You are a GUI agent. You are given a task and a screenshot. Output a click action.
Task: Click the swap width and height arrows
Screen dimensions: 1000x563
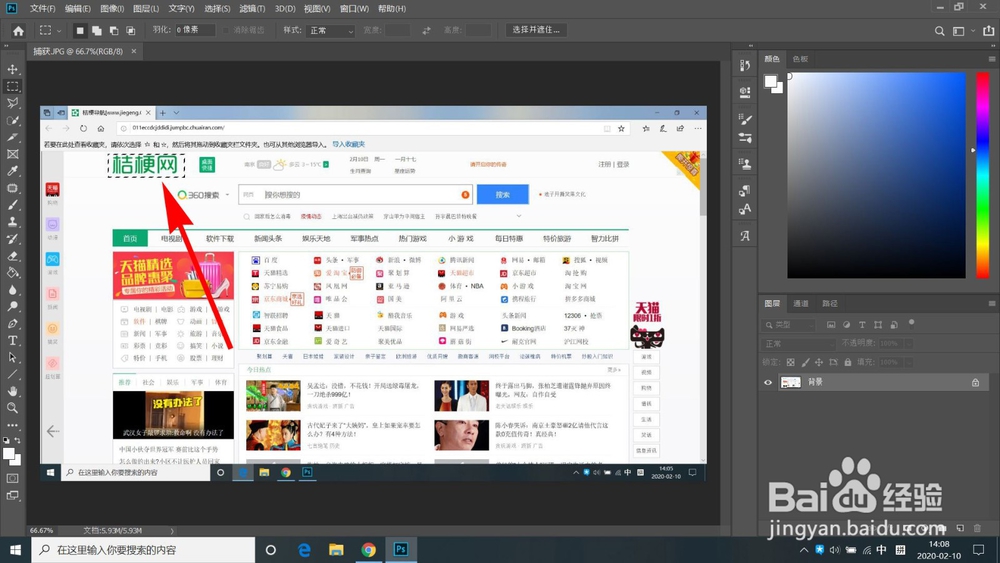[x=426, y=31]
